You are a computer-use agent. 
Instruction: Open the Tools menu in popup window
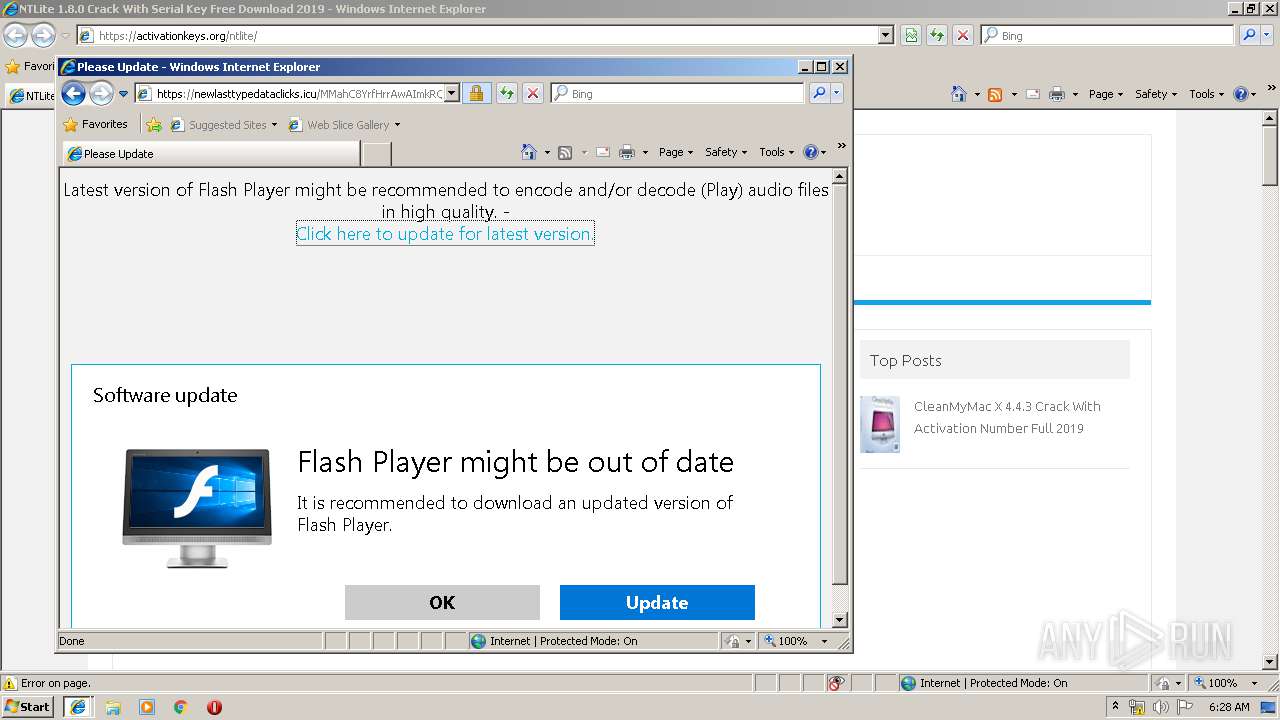776,152
